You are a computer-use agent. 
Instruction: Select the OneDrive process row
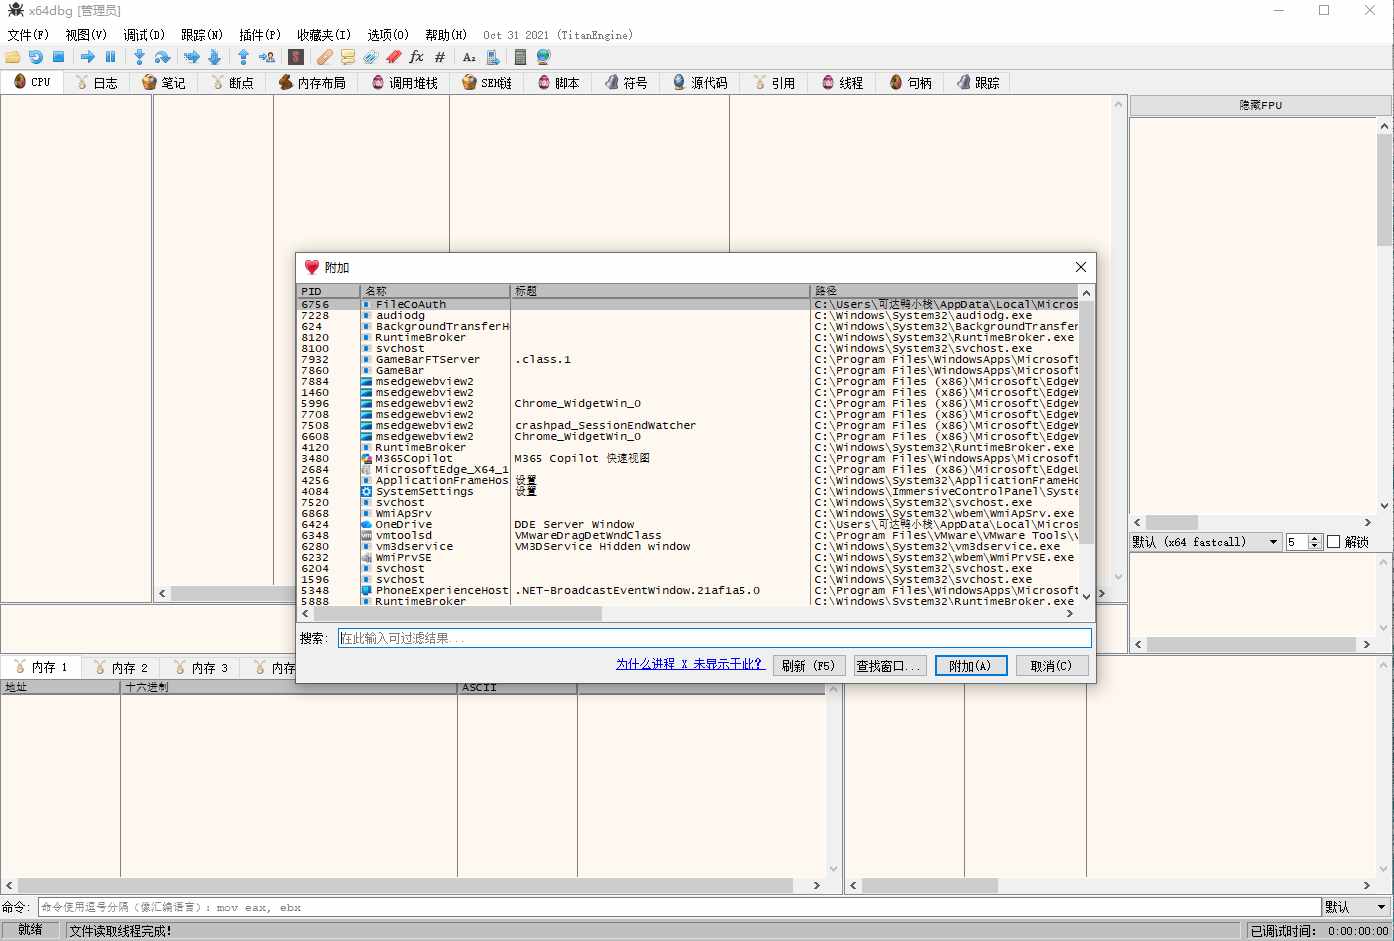point(404,524)
